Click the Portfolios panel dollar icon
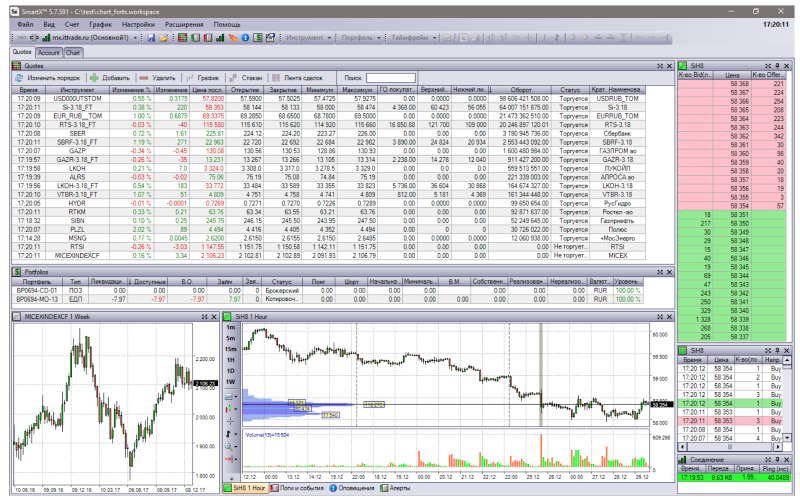Image resolution: width=800 pixels, height=500 pixels. pos(17,272)
